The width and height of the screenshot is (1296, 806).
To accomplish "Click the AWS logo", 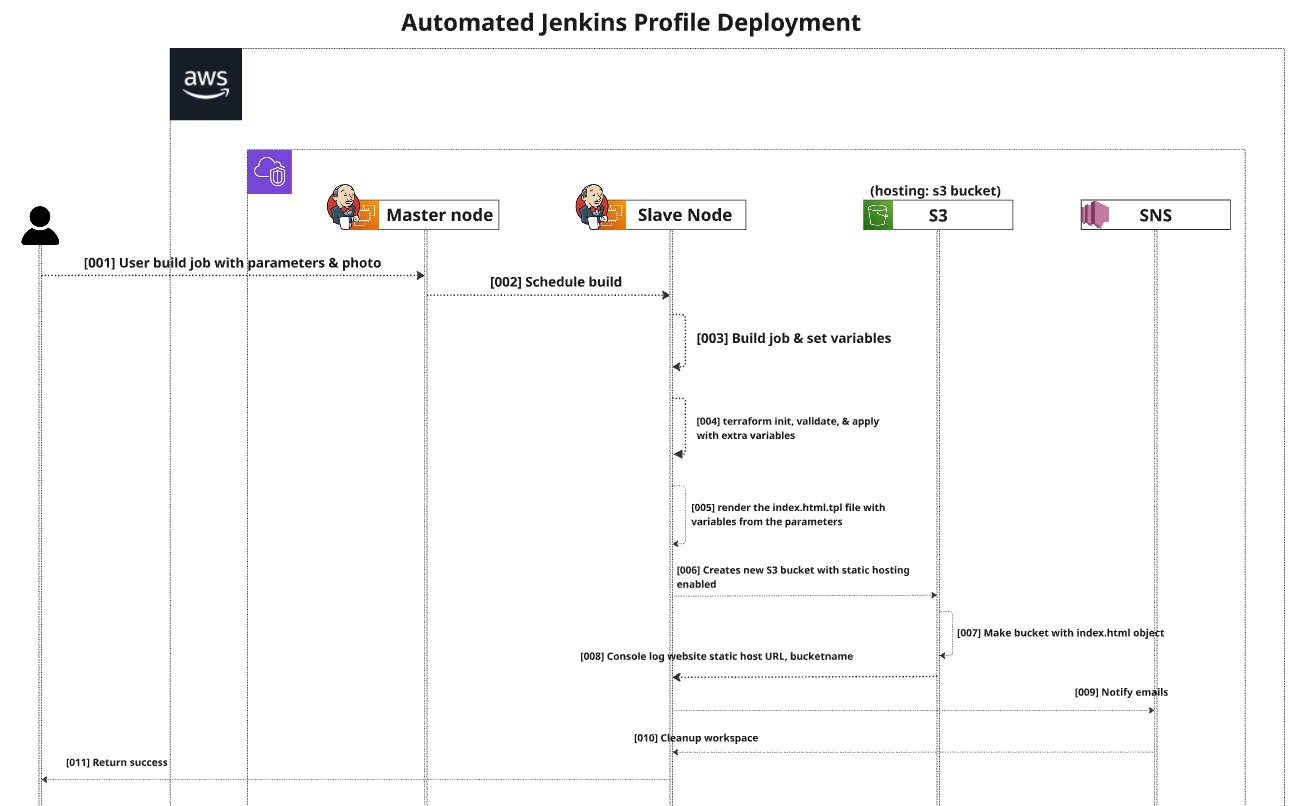I will pos(205,84).
